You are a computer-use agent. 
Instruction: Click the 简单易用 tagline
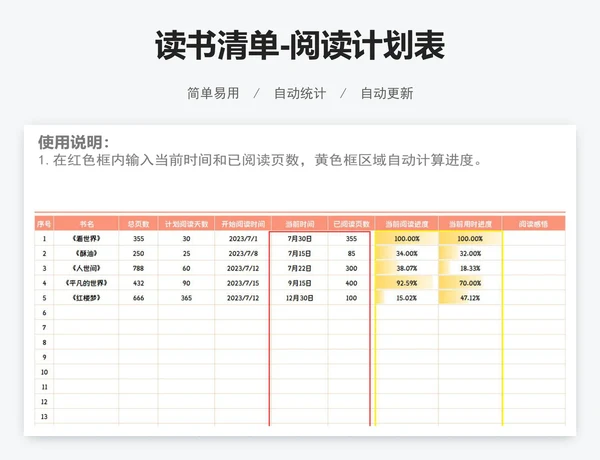click(213, 93)
